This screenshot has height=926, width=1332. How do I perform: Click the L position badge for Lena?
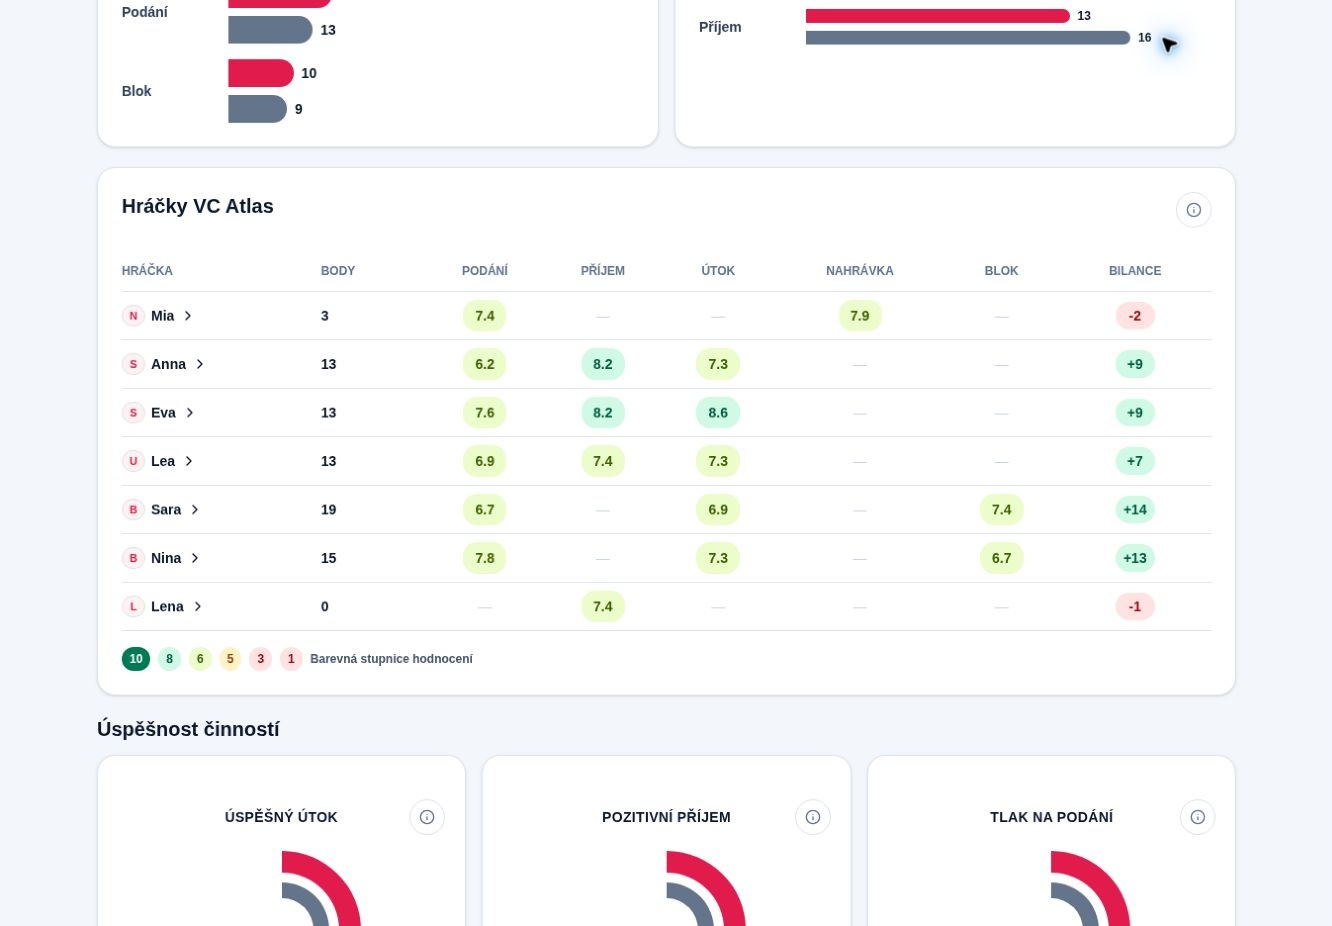pyautogui.click(x=133, y=607)
